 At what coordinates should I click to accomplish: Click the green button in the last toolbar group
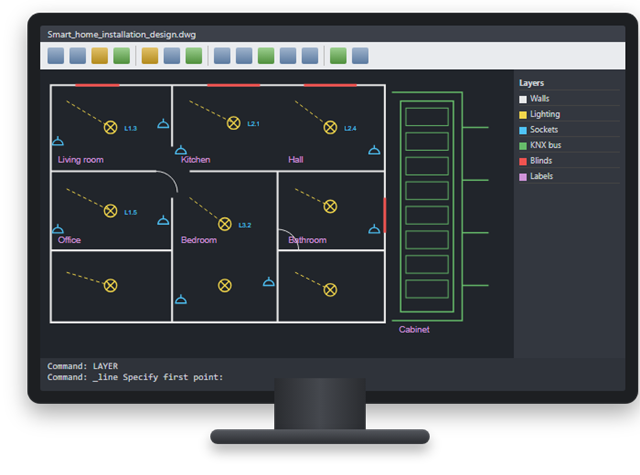pos(338,56)
